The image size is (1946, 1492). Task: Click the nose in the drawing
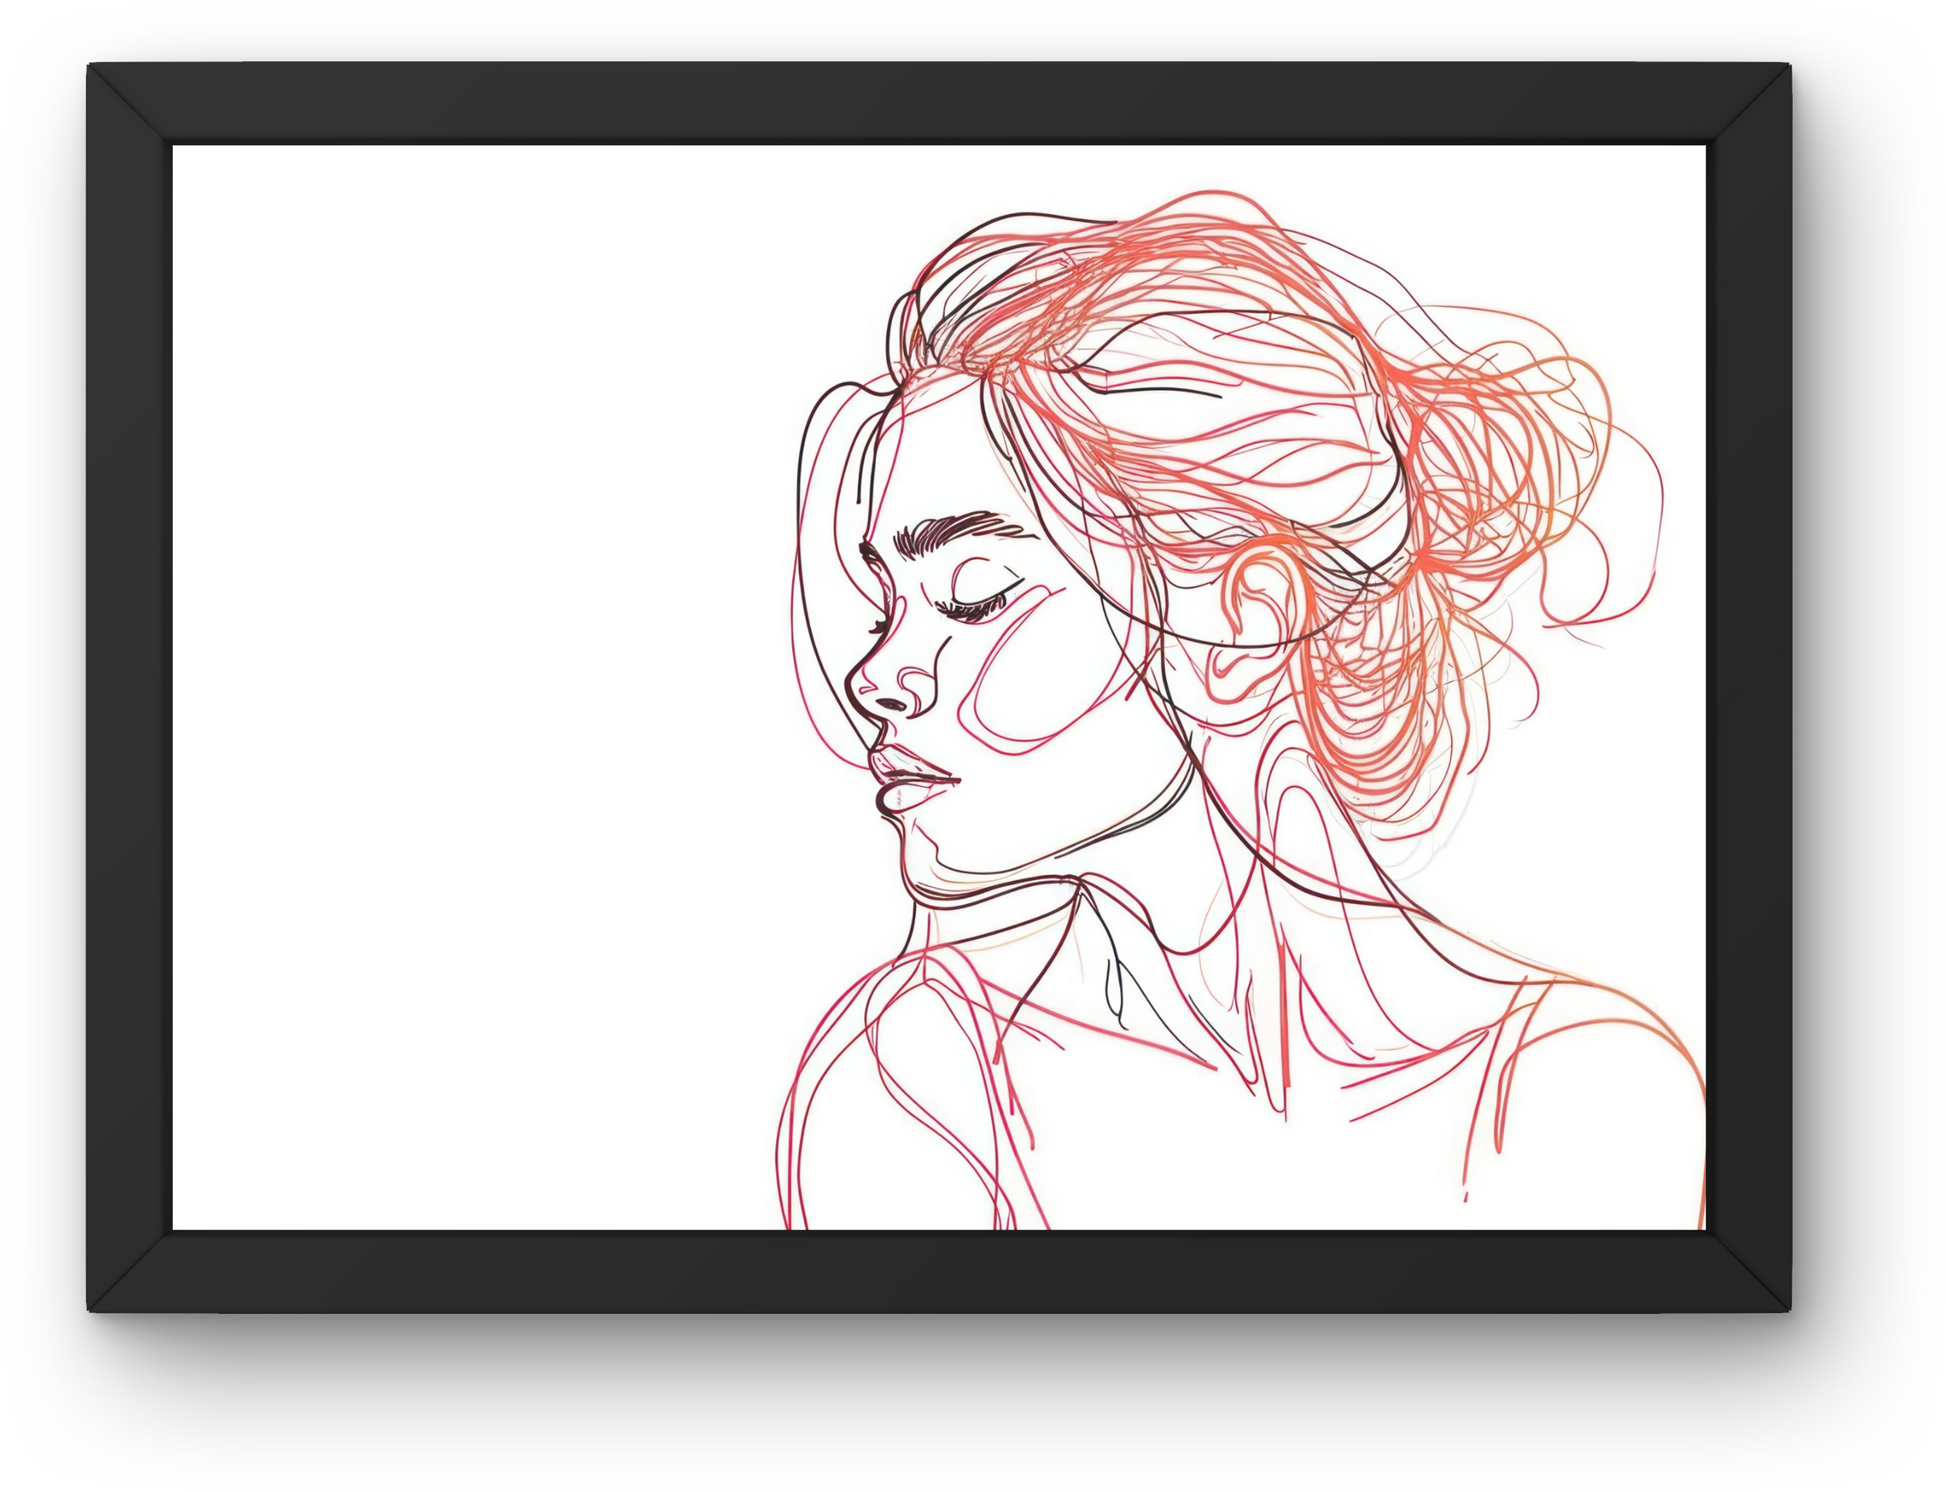[892, 688]
